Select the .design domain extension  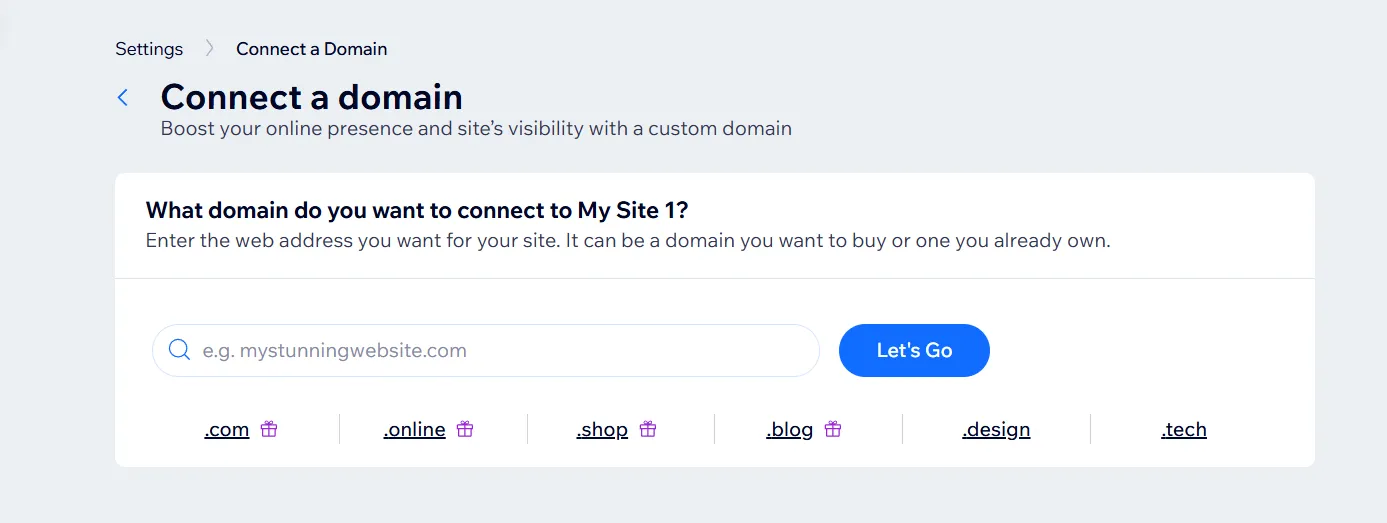click(x=996, y=430)
